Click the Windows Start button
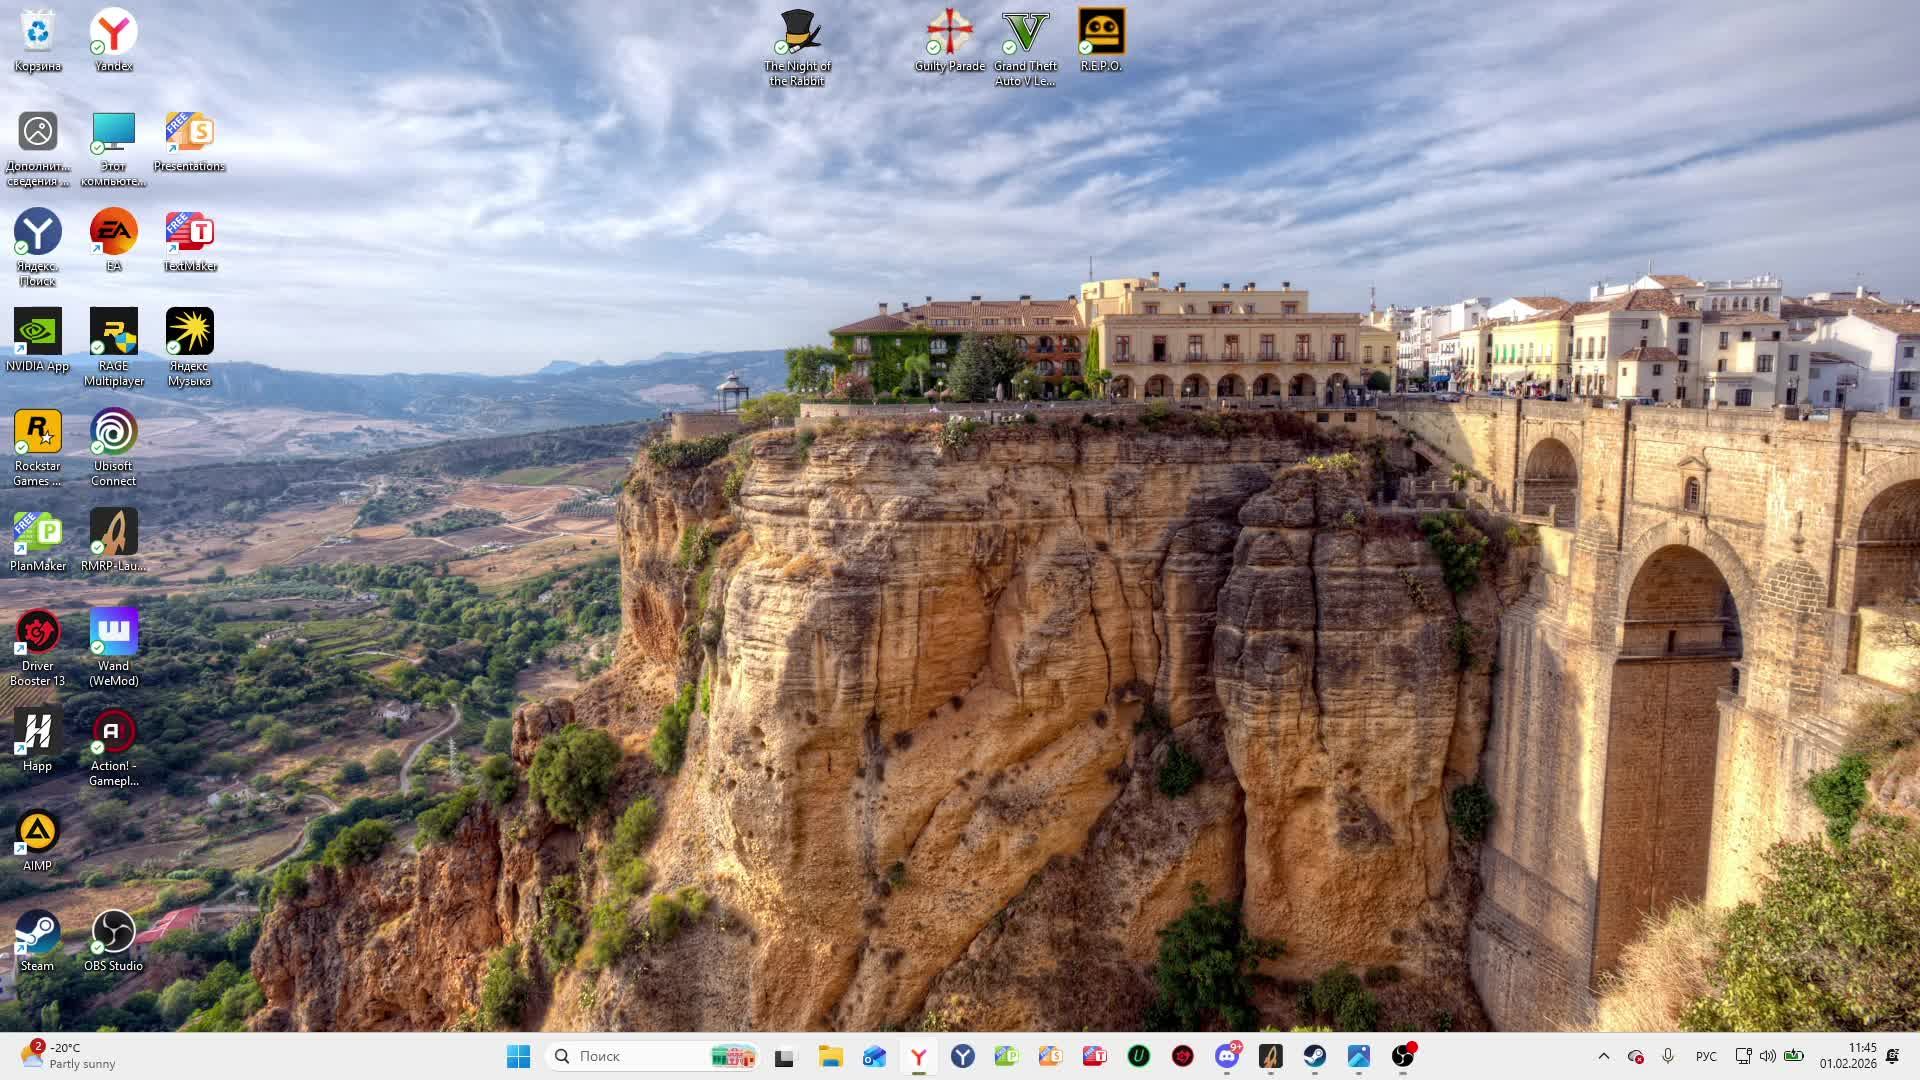 coord(518,1056)
